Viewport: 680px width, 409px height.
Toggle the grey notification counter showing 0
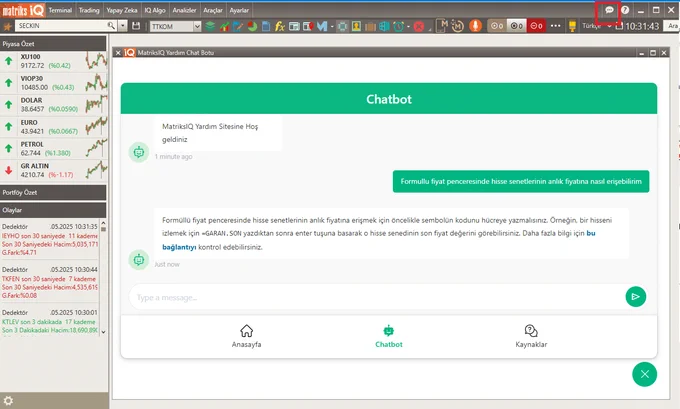[517, 26]
